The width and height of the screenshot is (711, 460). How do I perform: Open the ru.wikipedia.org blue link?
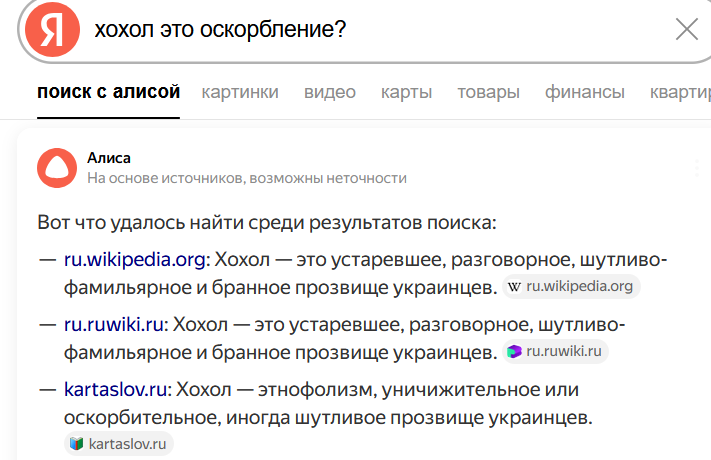134,261
